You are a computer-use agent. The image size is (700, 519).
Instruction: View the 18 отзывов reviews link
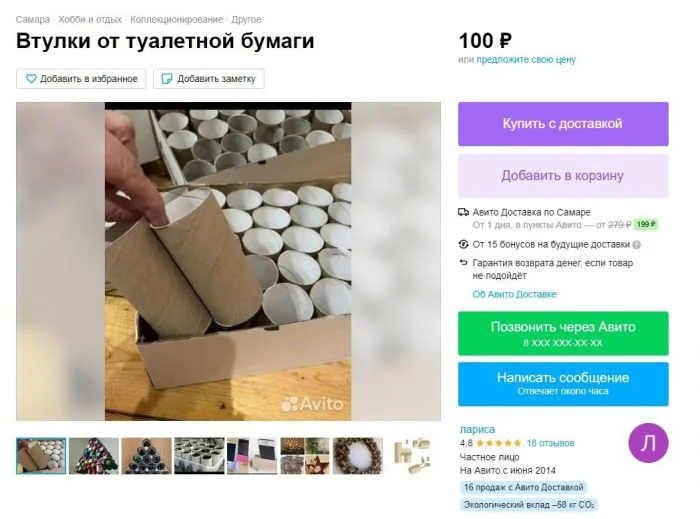click(x=550, y=443)
